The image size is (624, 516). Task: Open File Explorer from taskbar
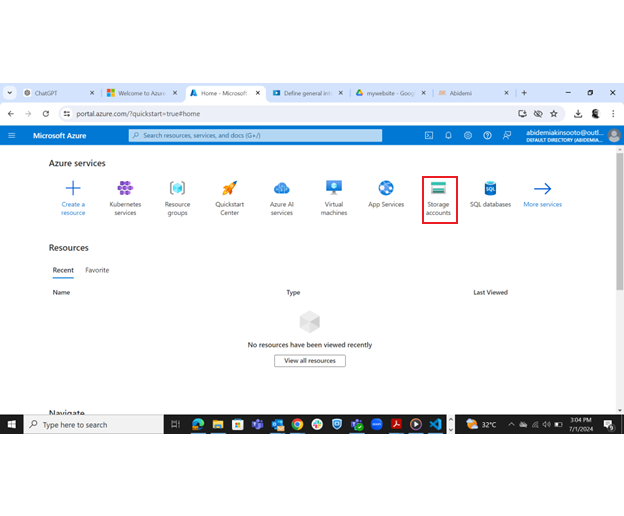coord(218,424)
